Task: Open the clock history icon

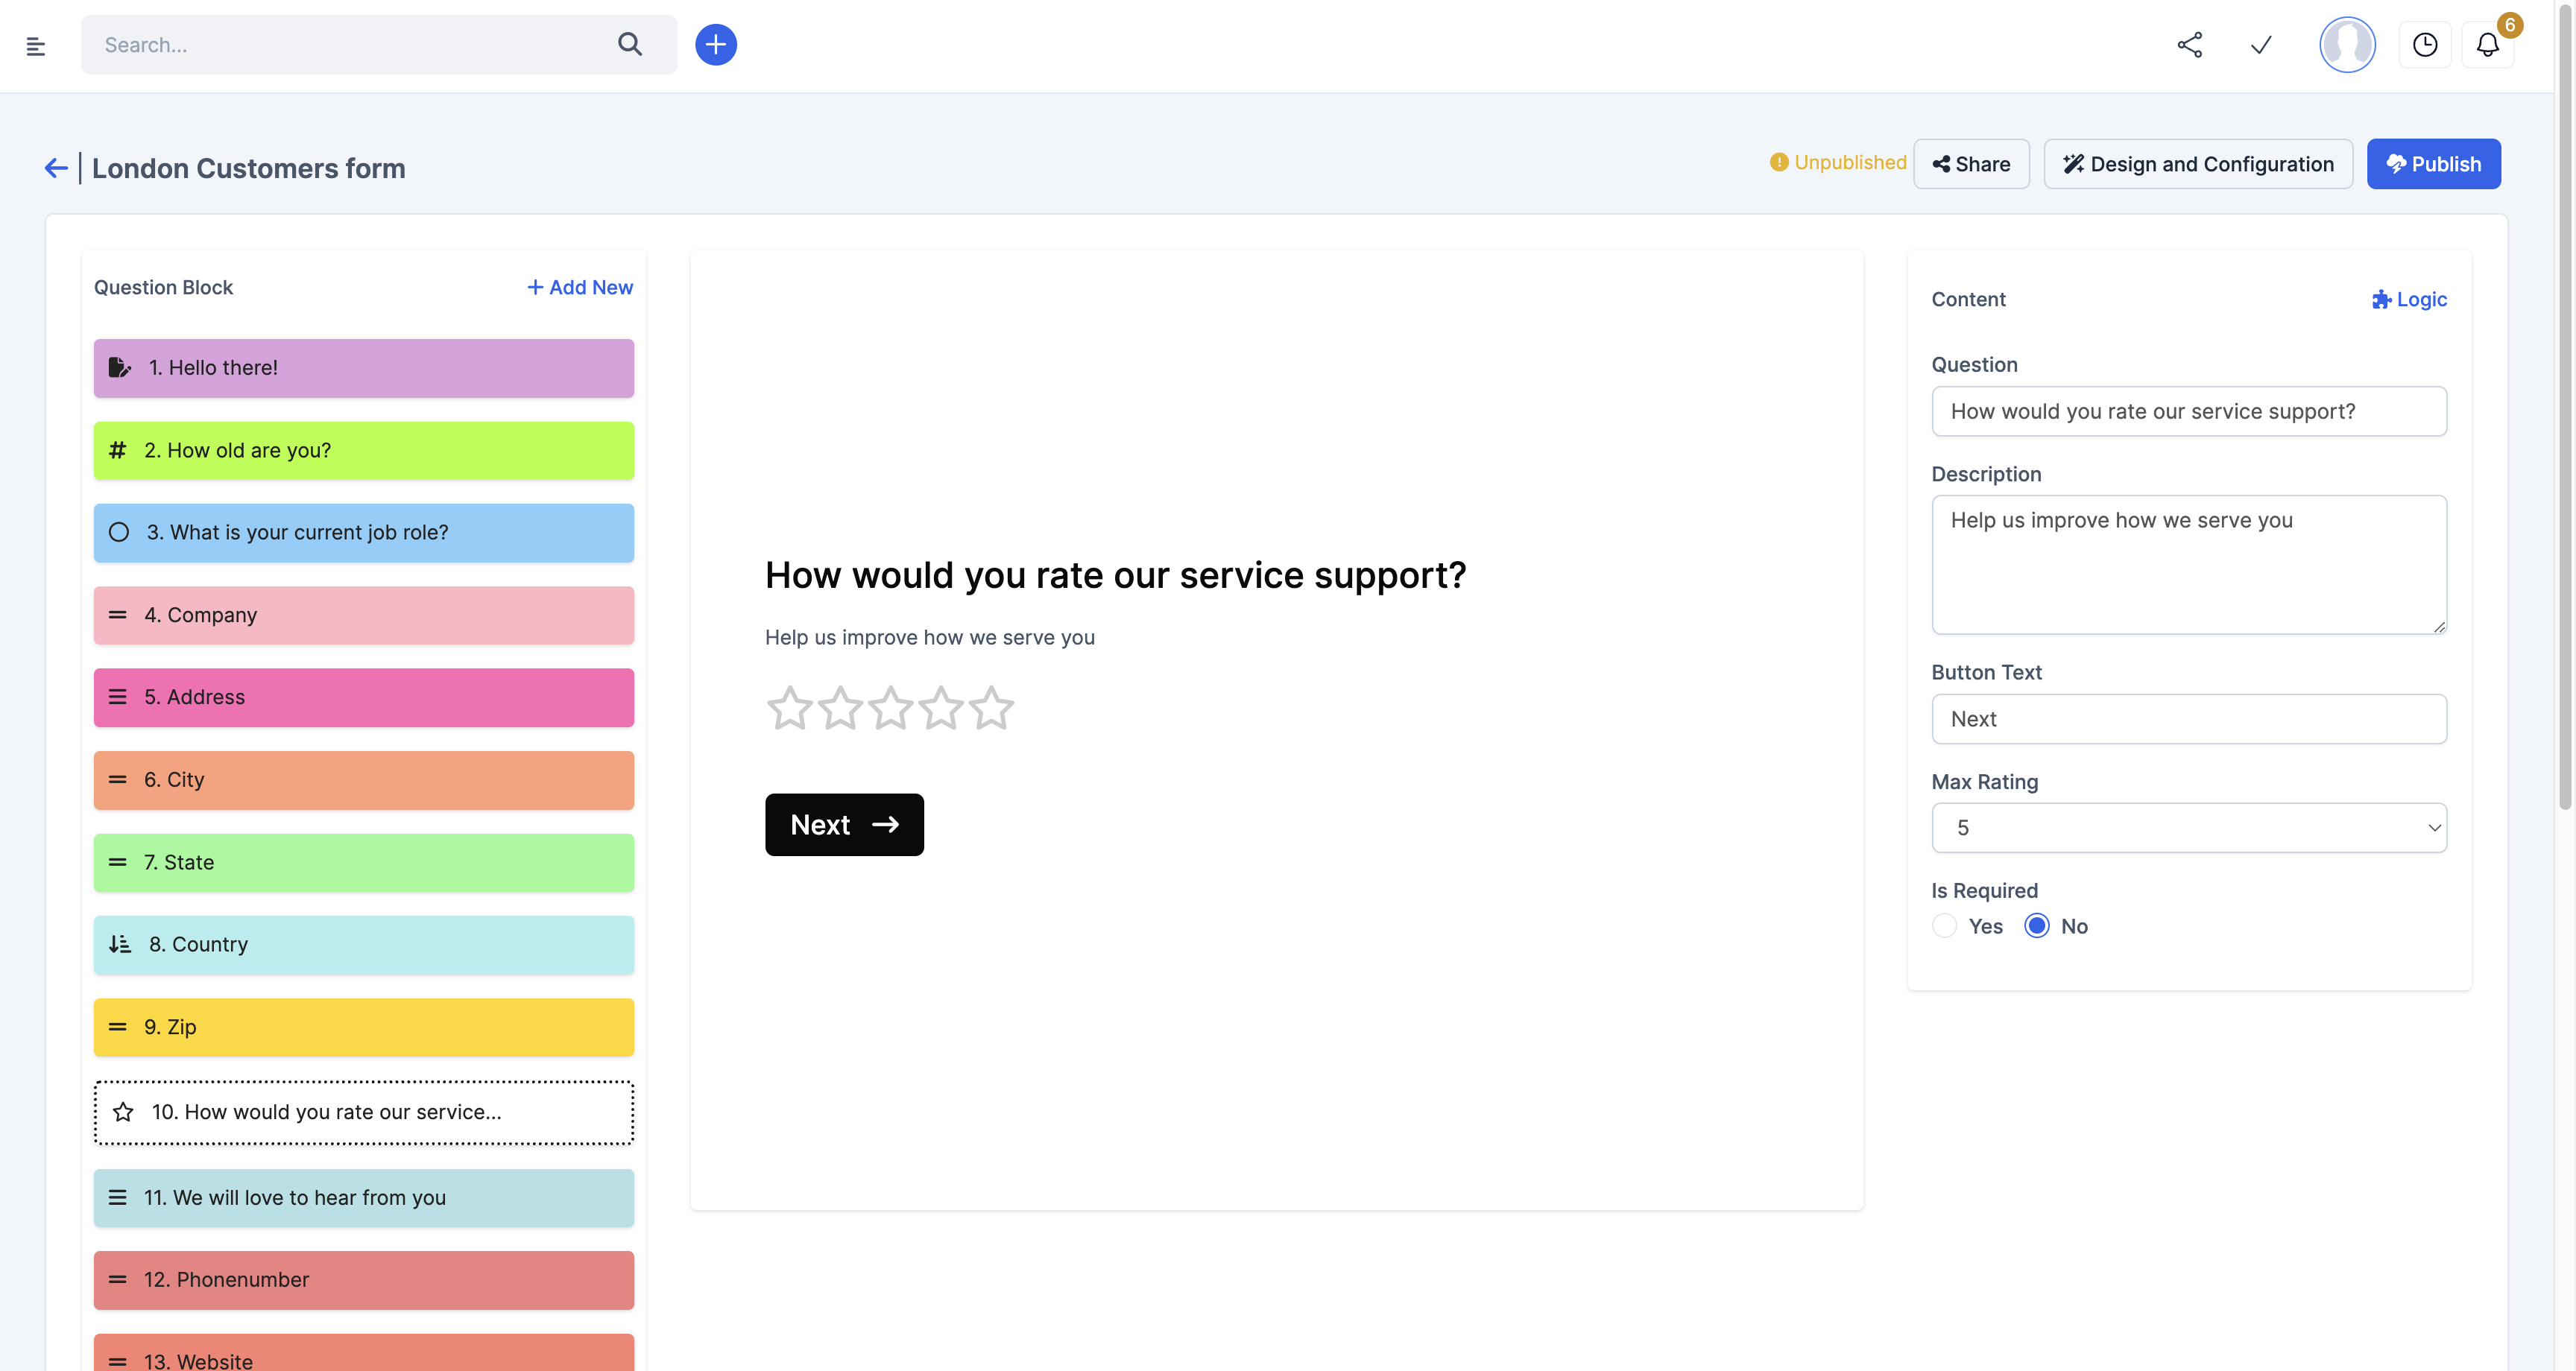Action: (x=2424, y=45)
